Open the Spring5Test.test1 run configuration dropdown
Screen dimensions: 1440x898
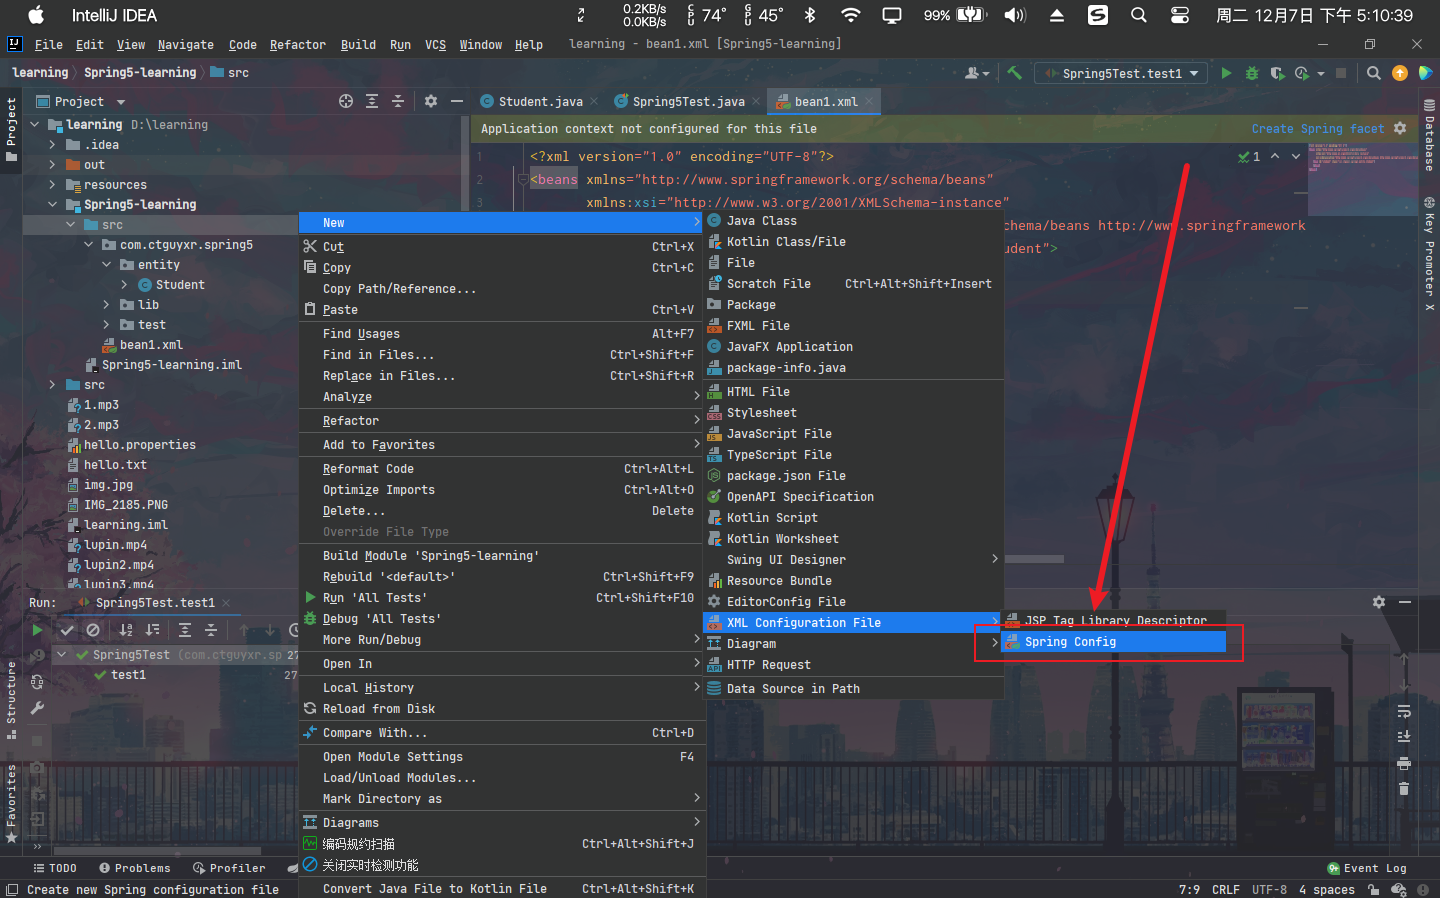[1121, 73]
